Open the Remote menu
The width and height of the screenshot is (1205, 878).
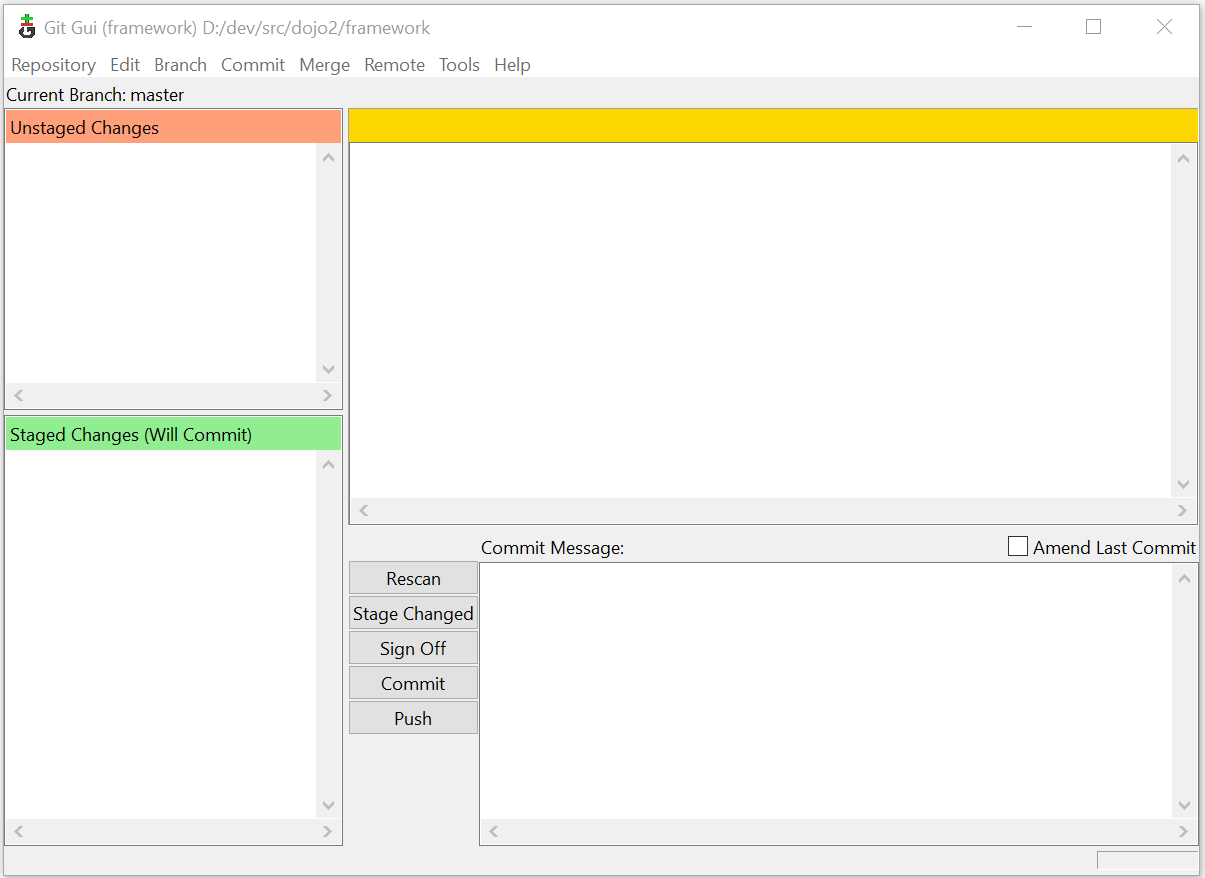pos(394,65)
